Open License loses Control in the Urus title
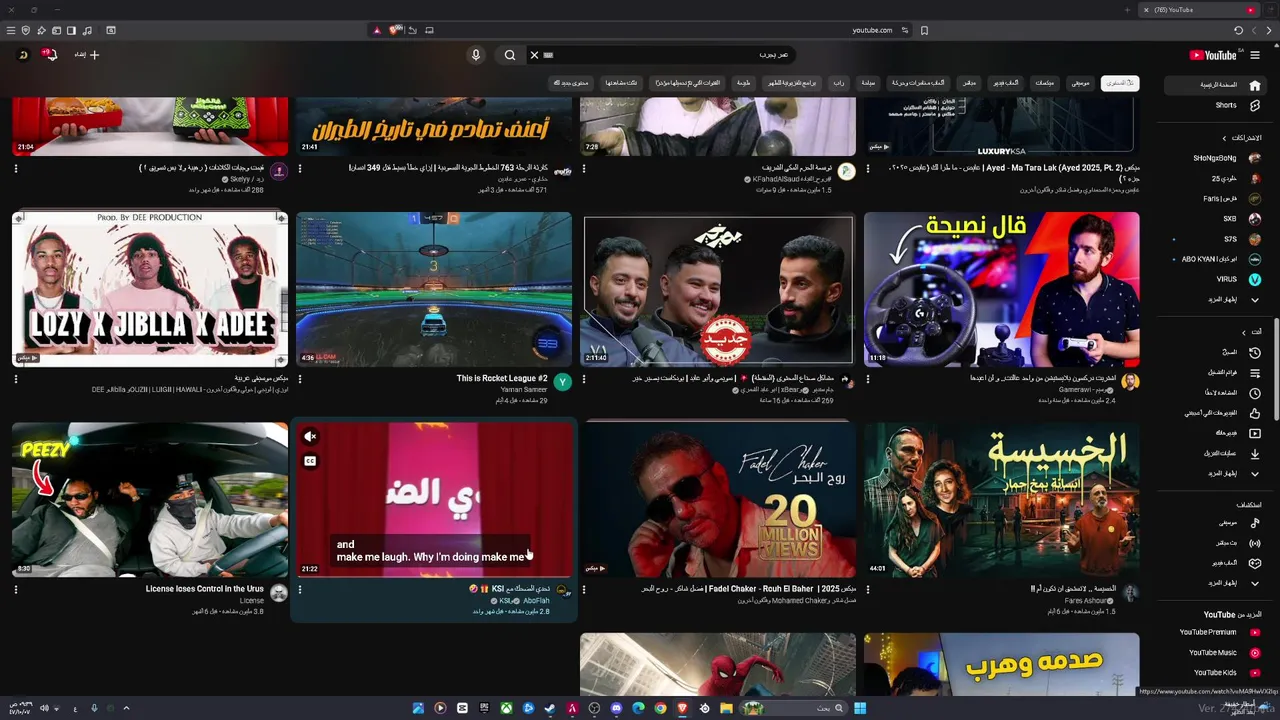The image size is (1280, 720). pos(204,589)
